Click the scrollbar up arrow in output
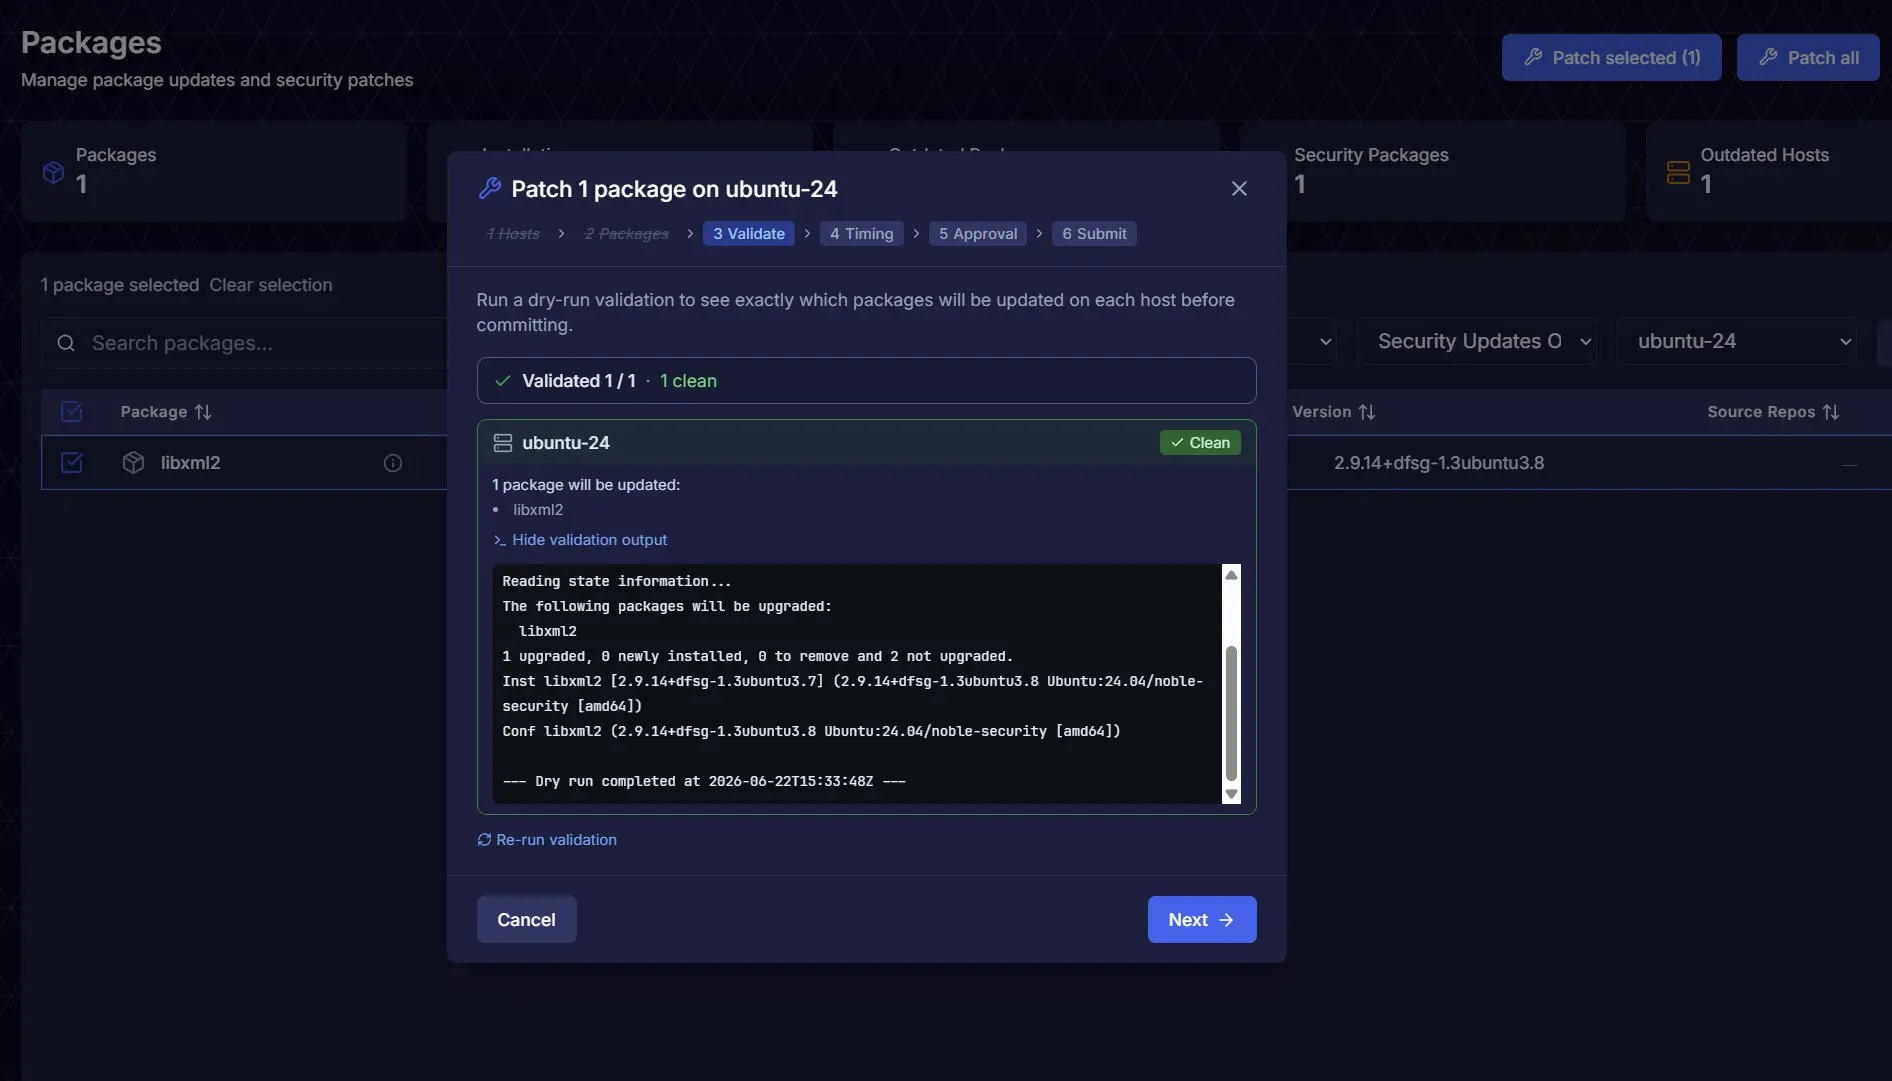This screenshot has width=1892, height=1081. (1231, 575)
